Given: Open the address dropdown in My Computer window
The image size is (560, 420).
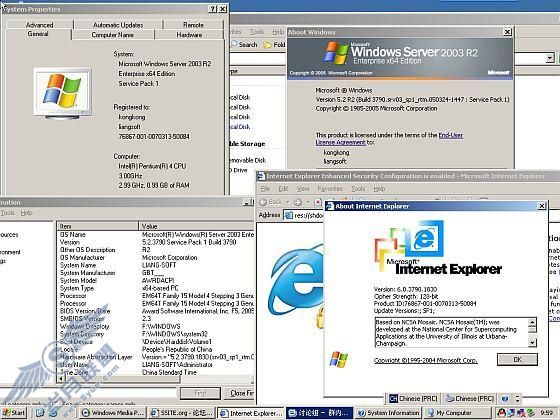Looking at the screenshot, I should coord(550,58).
